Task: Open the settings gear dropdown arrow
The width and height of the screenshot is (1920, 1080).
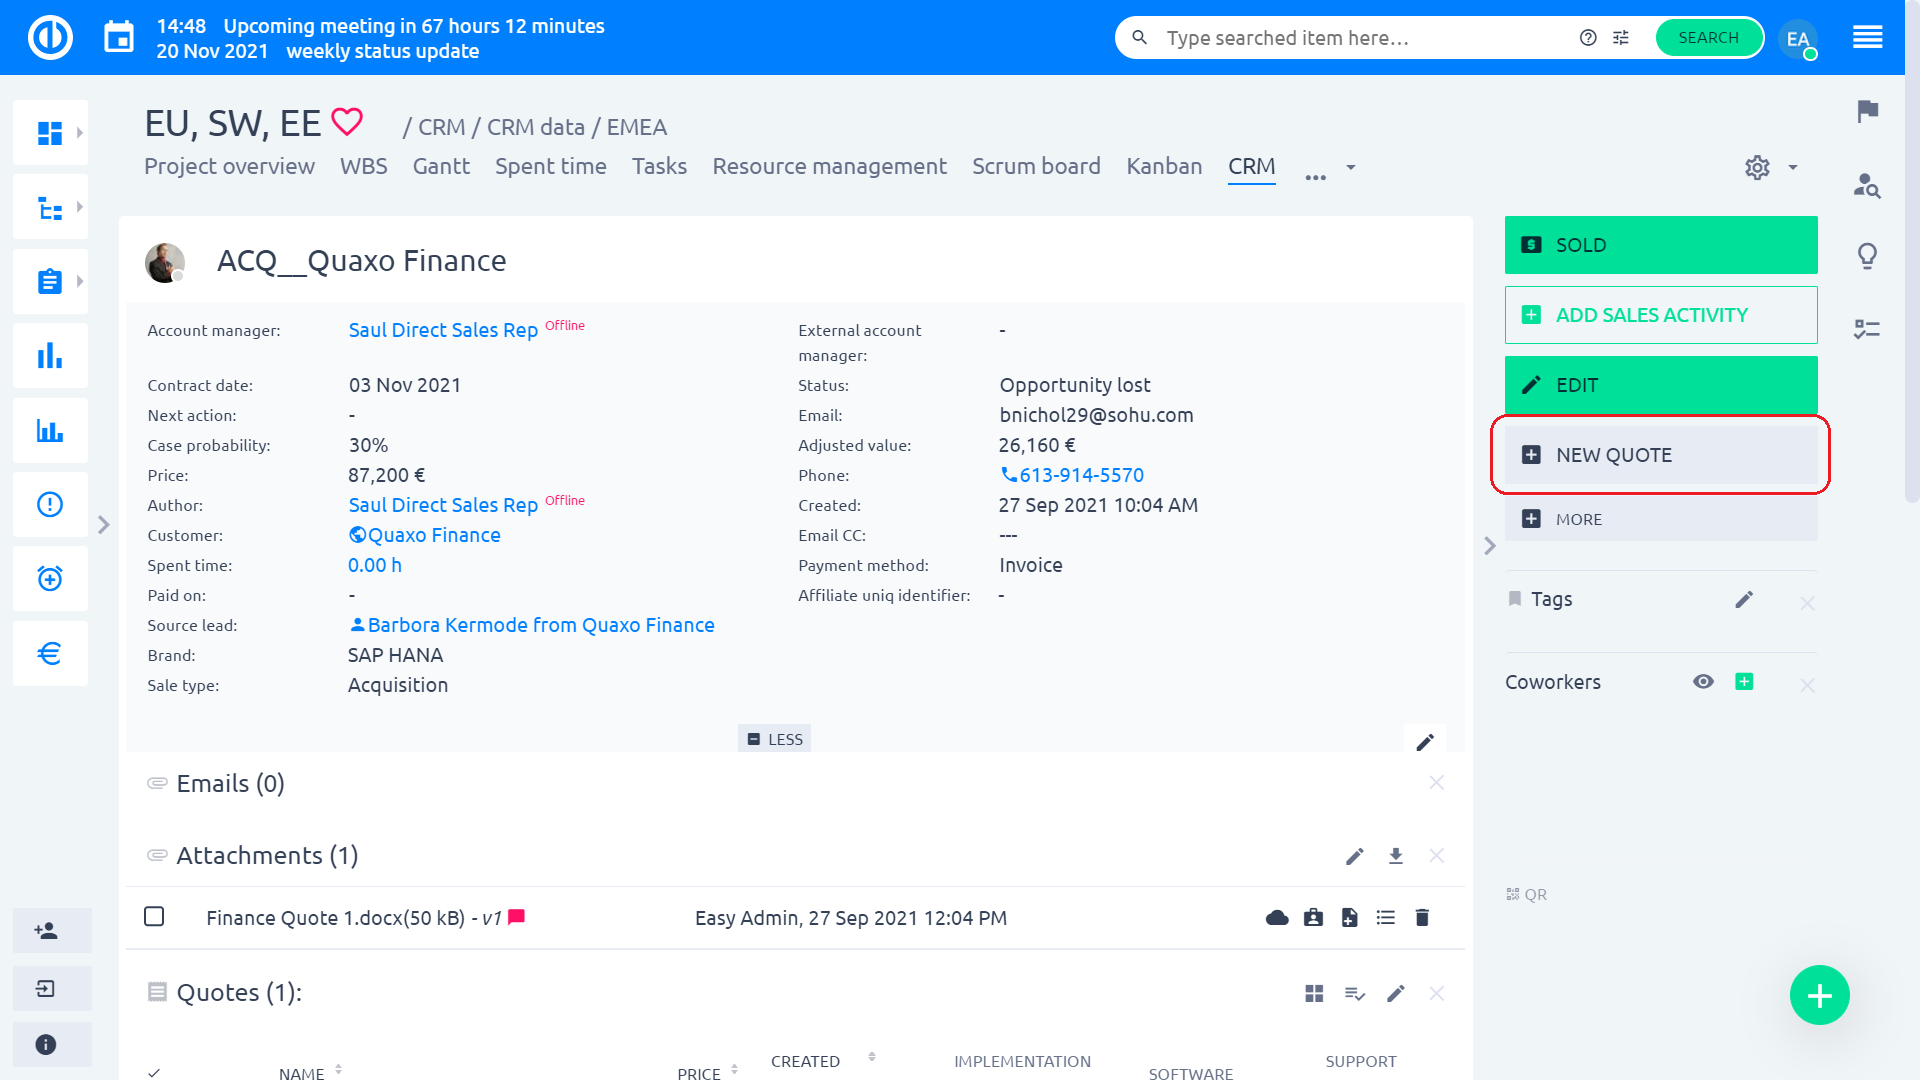Action: tap(1793, 167)
